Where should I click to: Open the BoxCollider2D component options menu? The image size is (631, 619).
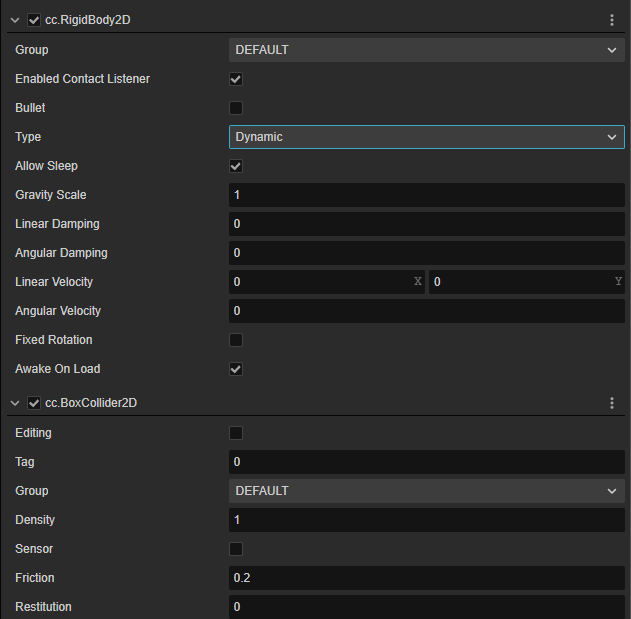point(612,403)
